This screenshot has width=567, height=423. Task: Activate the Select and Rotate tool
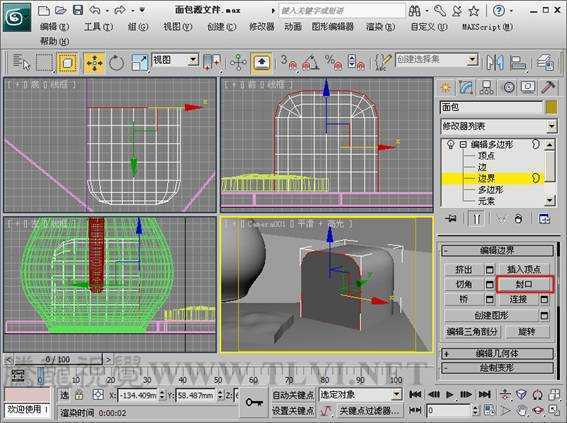pyautogui.click(x=116, y=63)
